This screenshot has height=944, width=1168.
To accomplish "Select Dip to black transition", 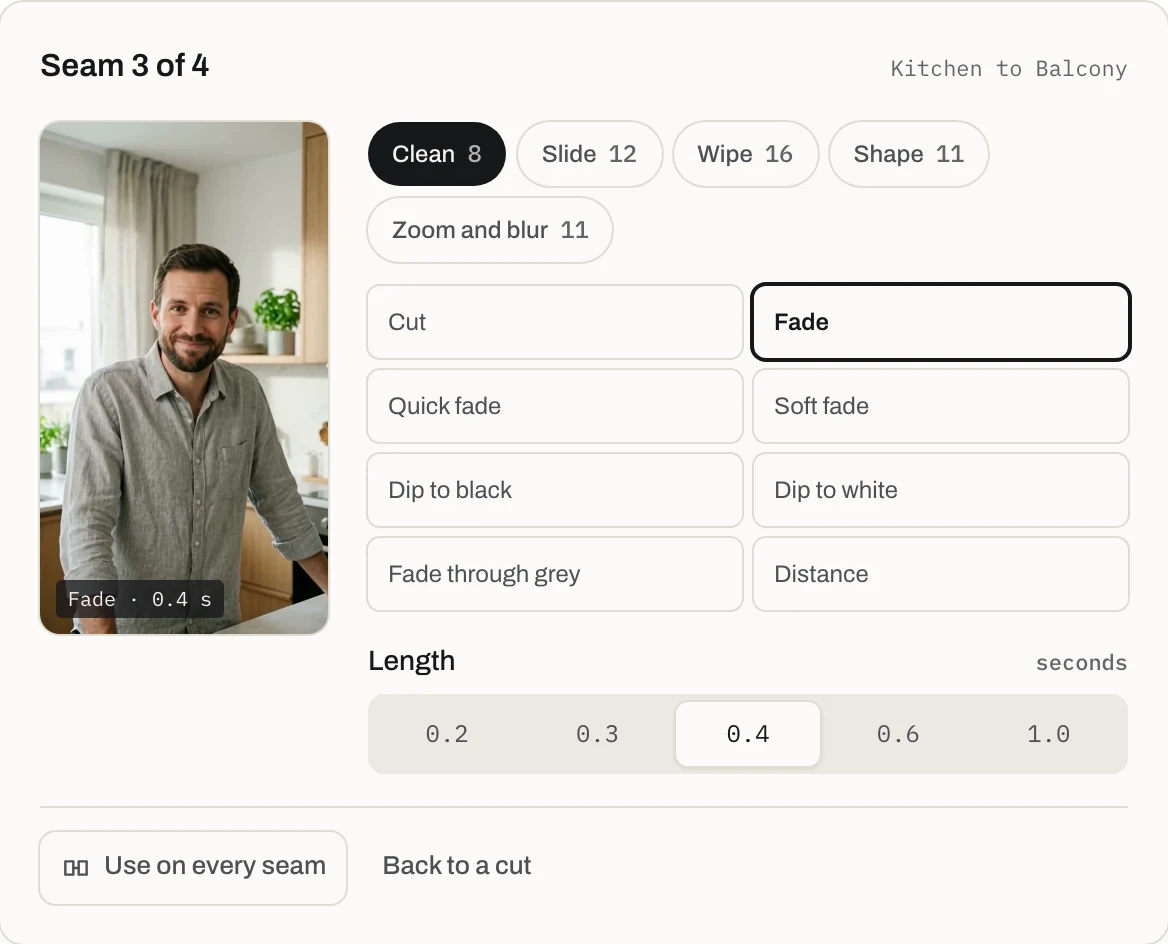I will [x=555, y=490].
